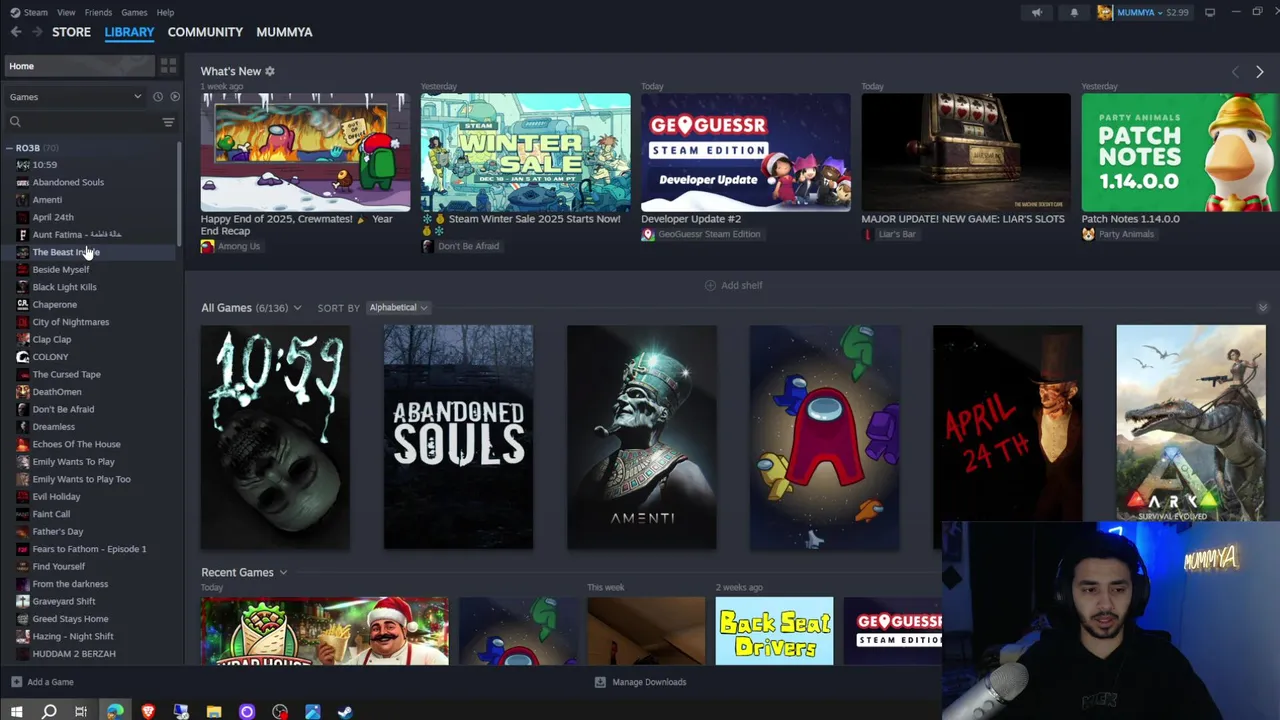This screenshot has width=1280, height=720.
Task: Open the View menu
Action: [x=66, y=13]
